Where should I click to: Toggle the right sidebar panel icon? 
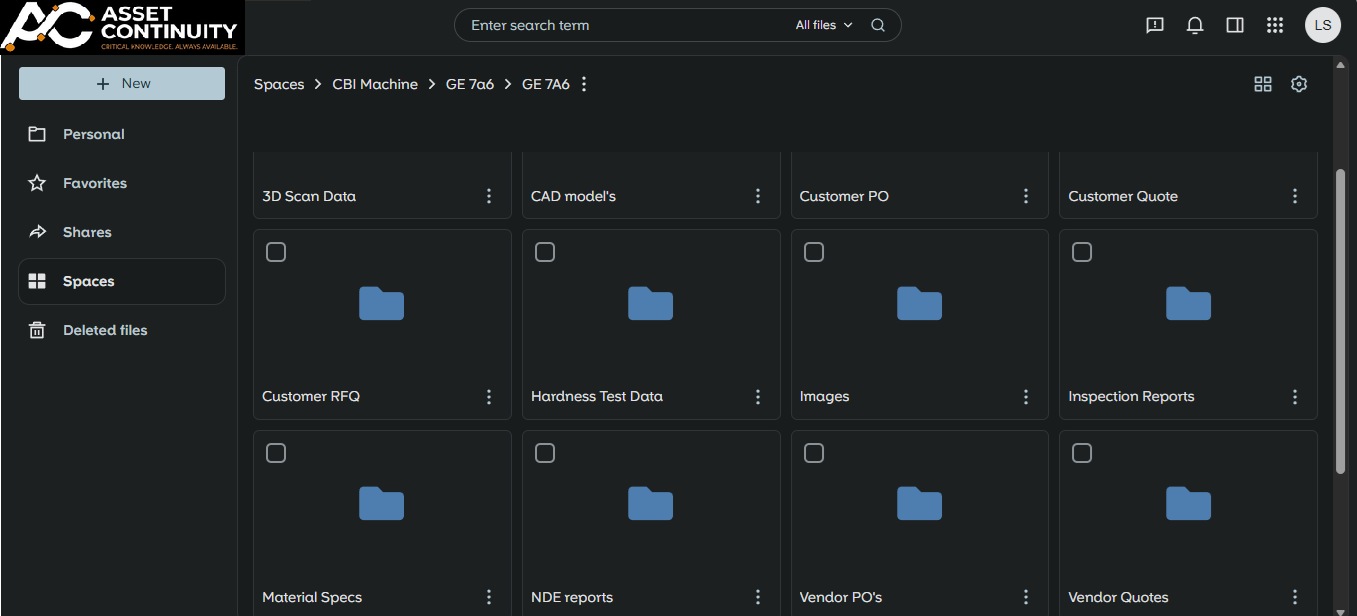click(x=1235, y=25)
